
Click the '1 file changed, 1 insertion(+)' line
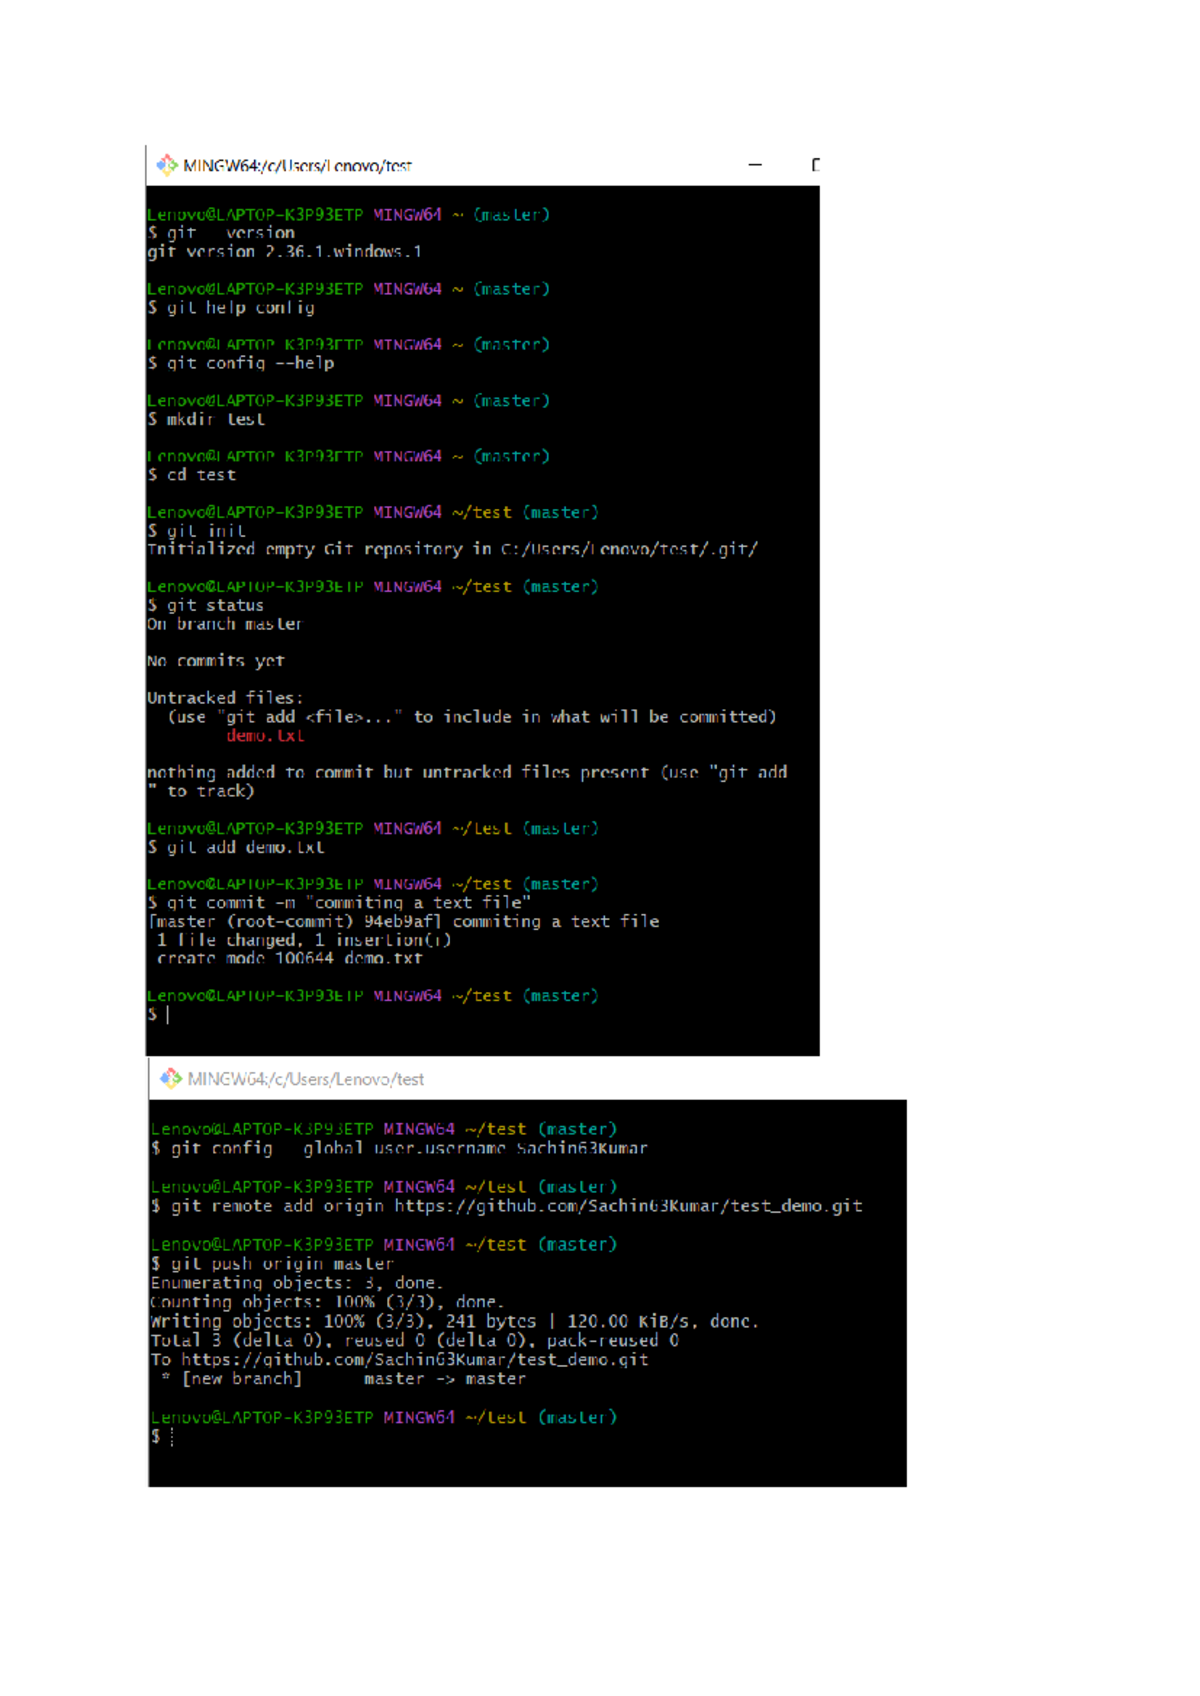[304, 940]
